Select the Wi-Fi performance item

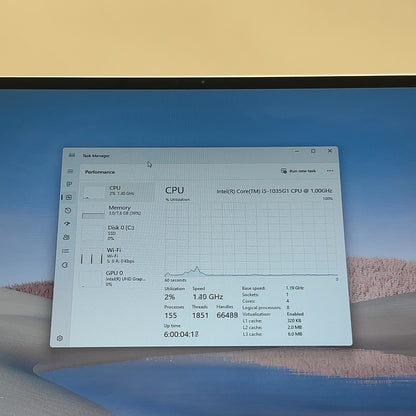(x=115, y=255)
